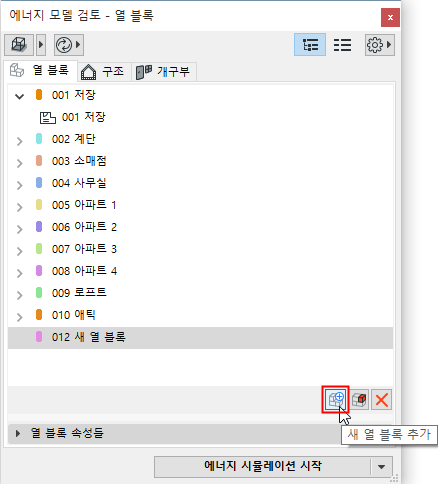This screenshot has height=484, width=438.
Task: Select the 008 아파트 4 row text
Action: point(84,271)
